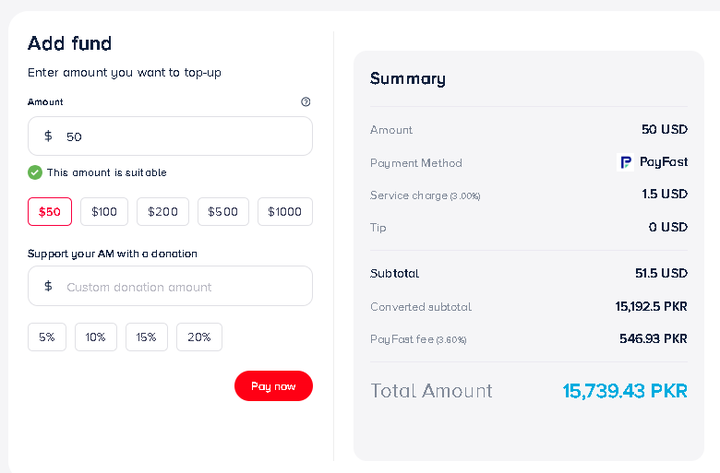Pick the $500 preset amount
The image size is (720, 473).
(223, 211)
